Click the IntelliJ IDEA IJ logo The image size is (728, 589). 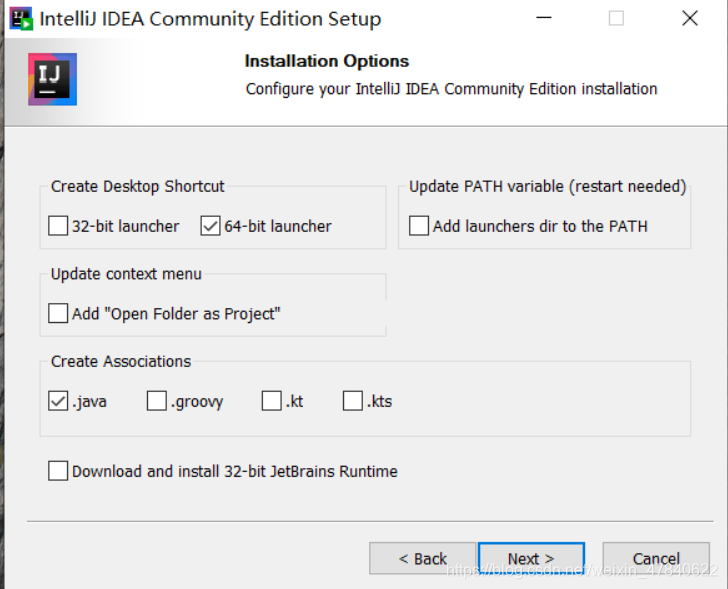(x=52, y=79)
